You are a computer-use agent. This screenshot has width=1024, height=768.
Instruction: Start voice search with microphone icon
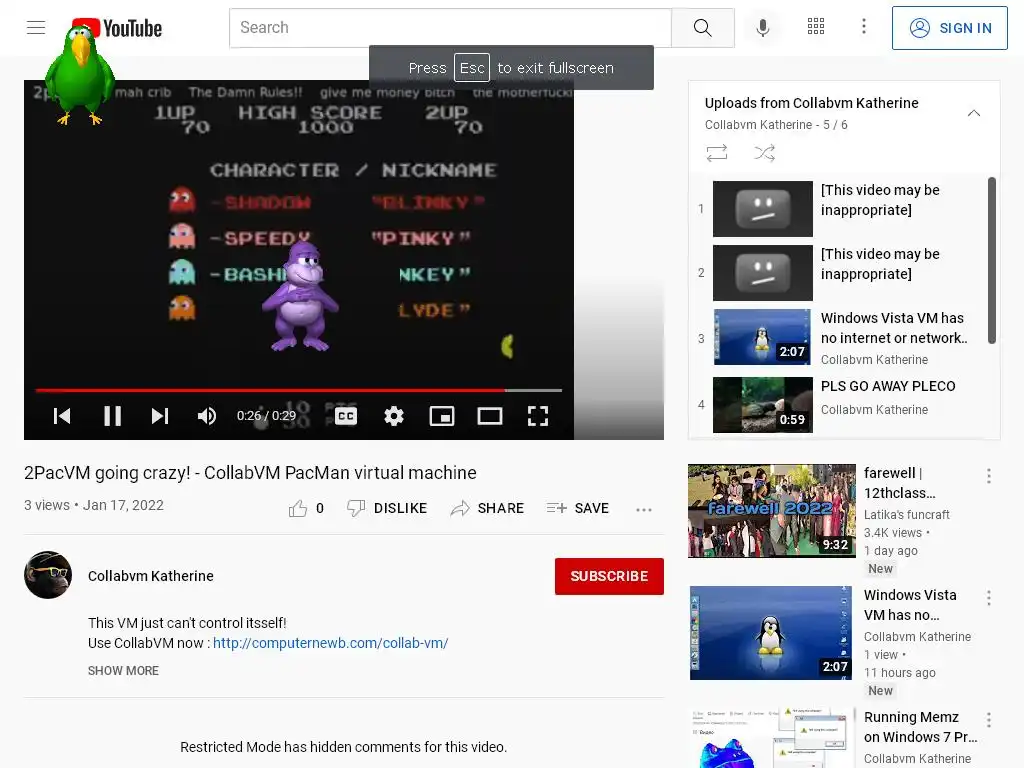click(763, 27)
